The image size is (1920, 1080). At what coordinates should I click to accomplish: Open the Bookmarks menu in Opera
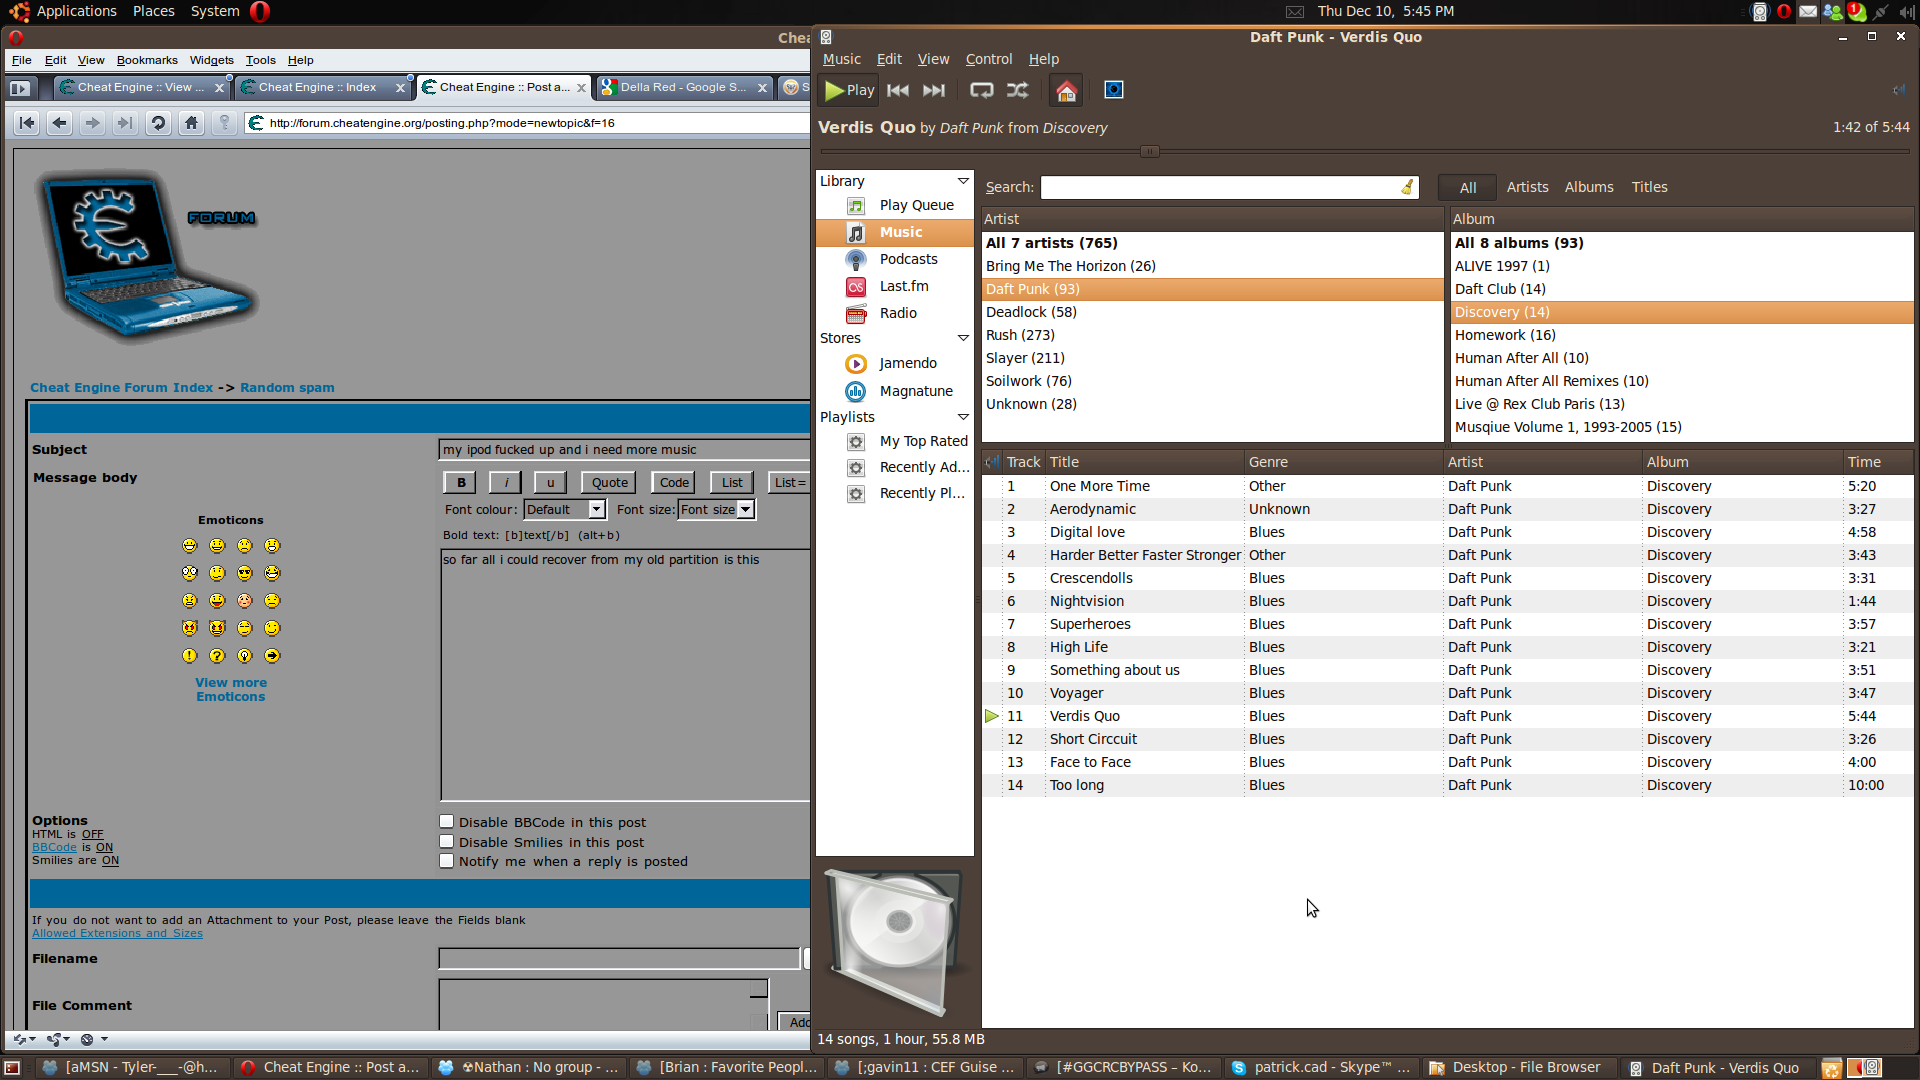147,60
